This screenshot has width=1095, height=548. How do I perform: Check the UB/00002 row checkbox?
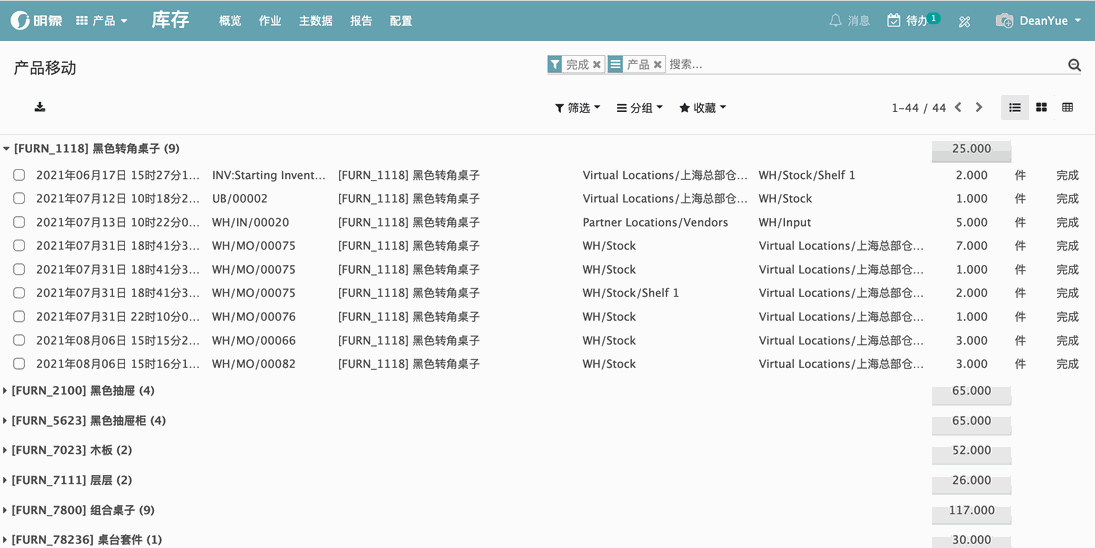(x=19, y=198)
